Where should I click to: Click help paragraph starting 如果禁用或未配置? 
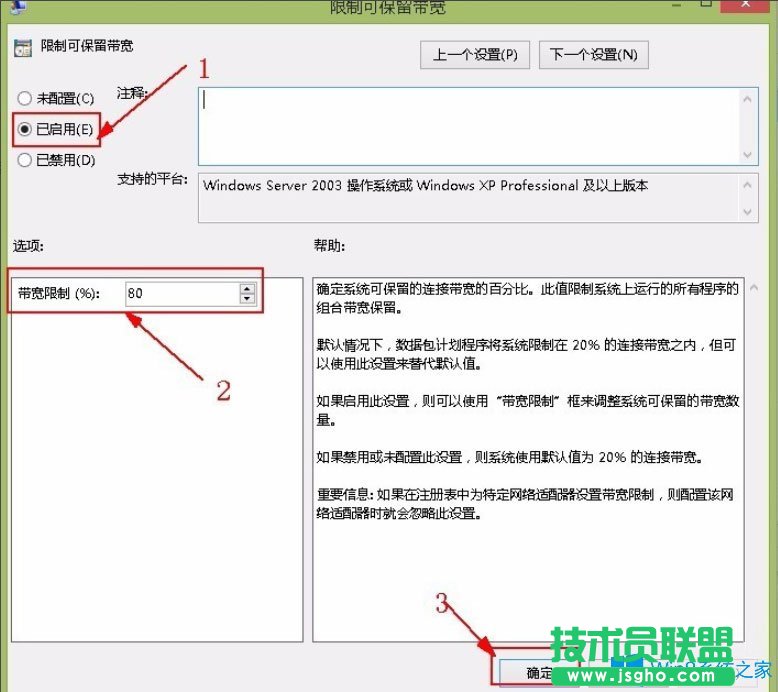pyautogui.click(x=510, y=457)
